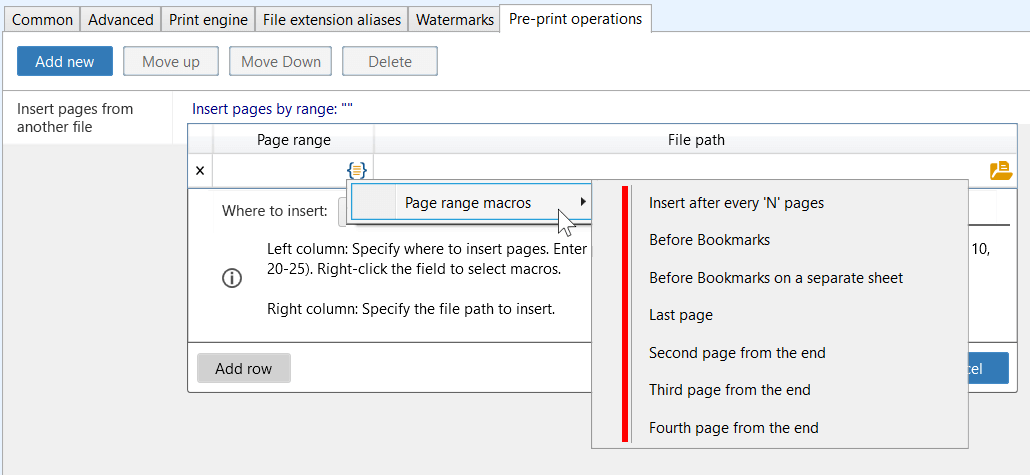Choose the Before Bookmarks macro

coord(709,240)
